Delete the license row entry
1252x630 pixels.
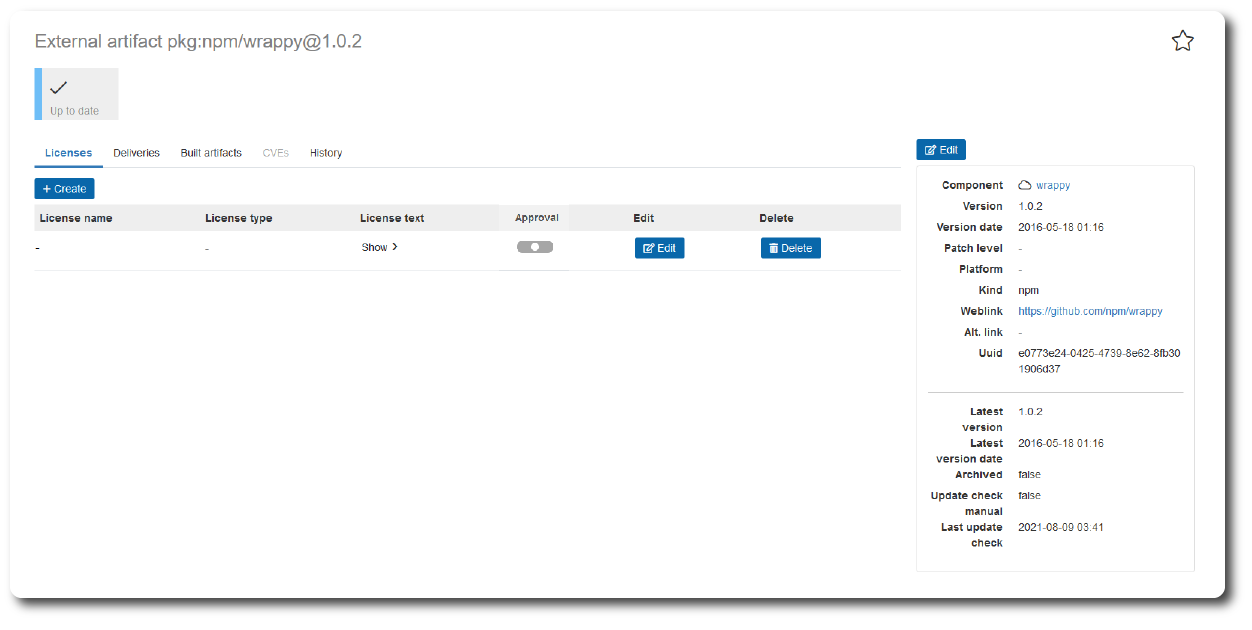pyautogui.click(x=790, y=248)
